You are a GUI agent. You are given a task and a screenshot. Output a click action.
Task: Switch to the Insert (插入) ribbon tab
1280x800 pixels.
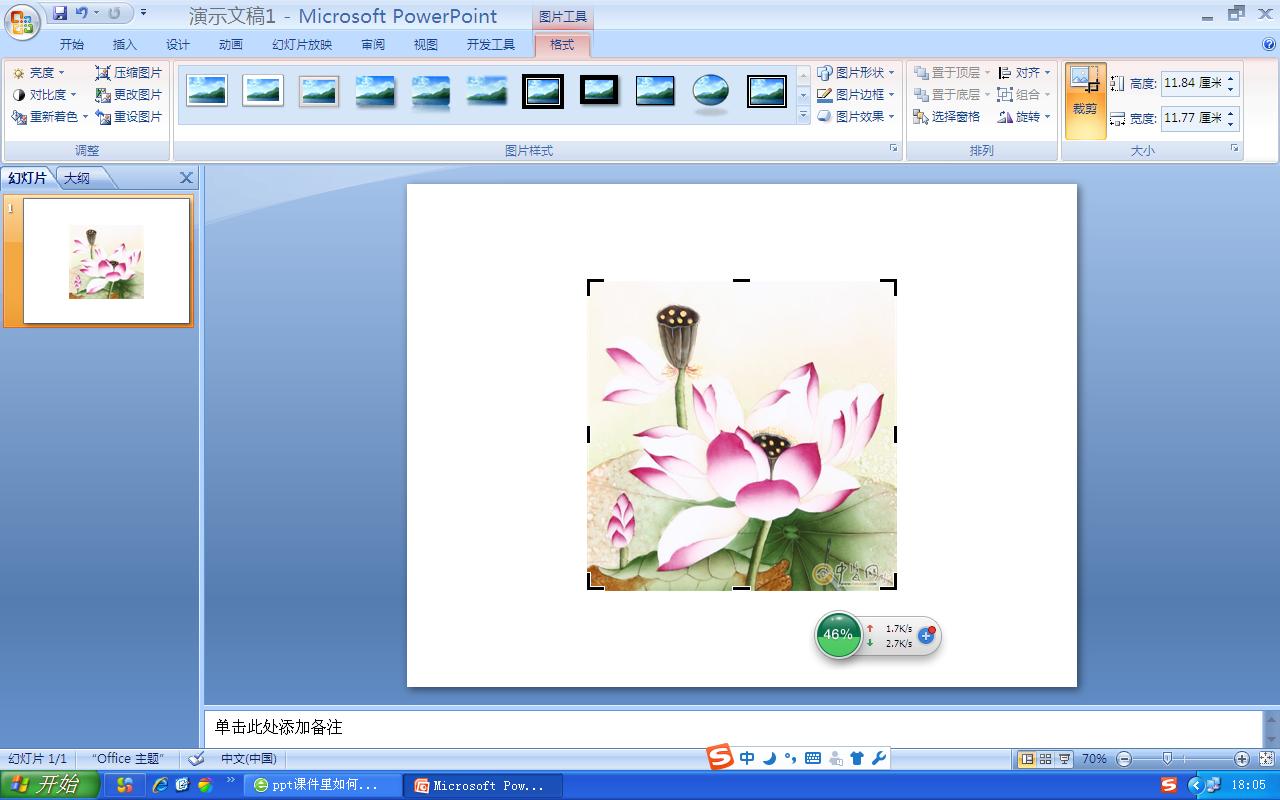coord(125,44)
